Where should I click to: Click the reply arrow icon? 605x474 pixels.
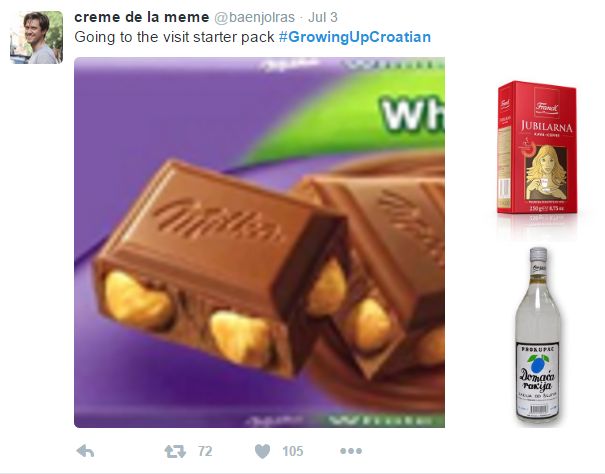coord(85,451)
